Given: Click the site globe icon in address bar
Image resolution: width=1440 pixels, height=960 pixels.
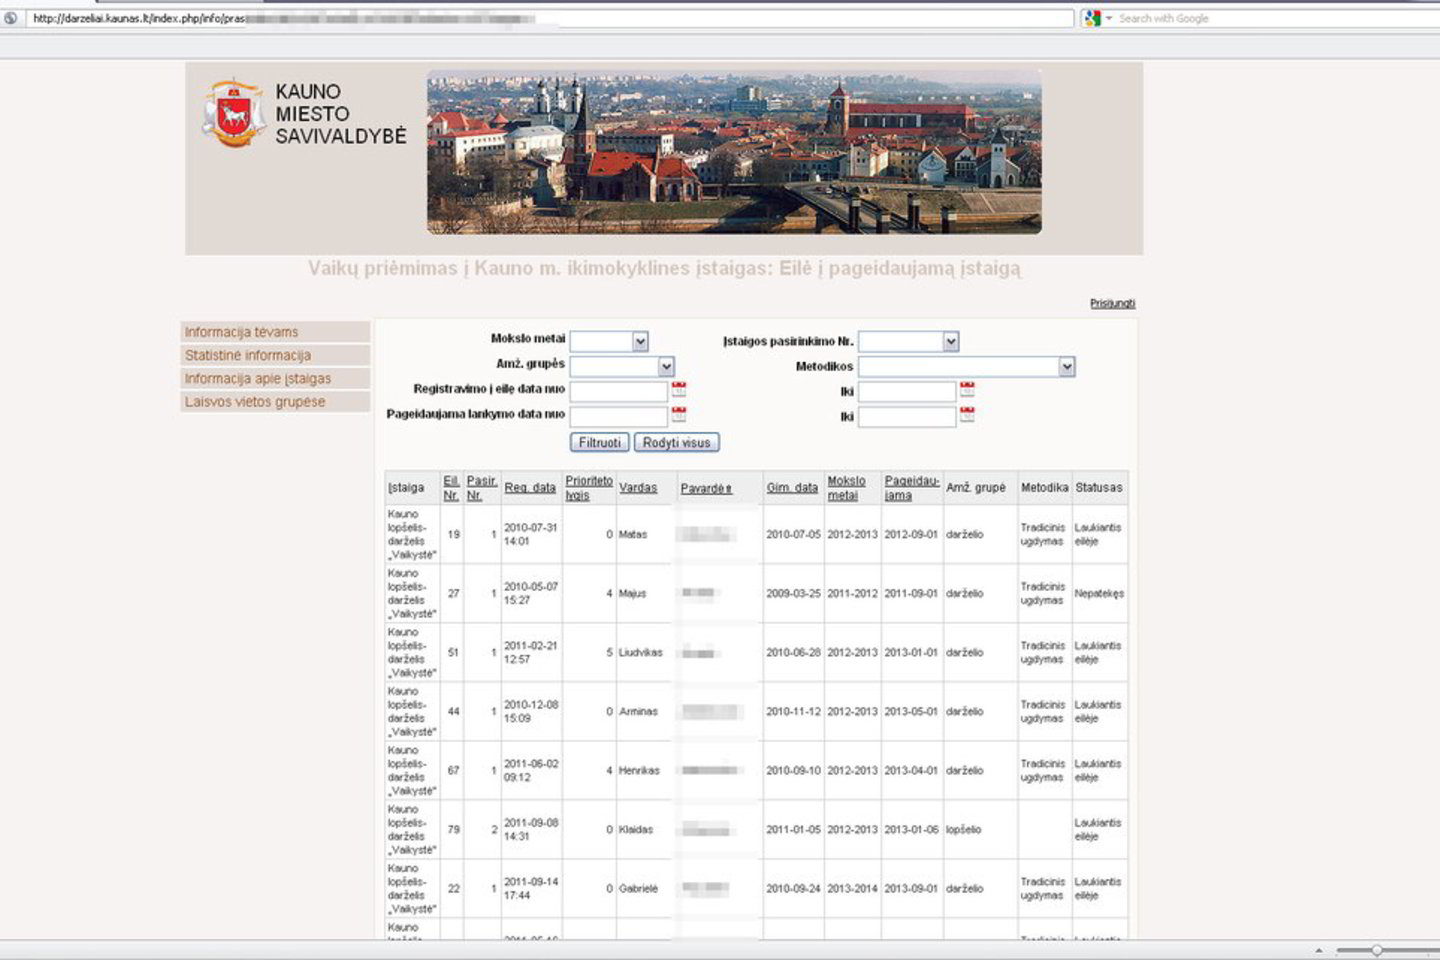Looking at the screenshot, I should [11, 18].
